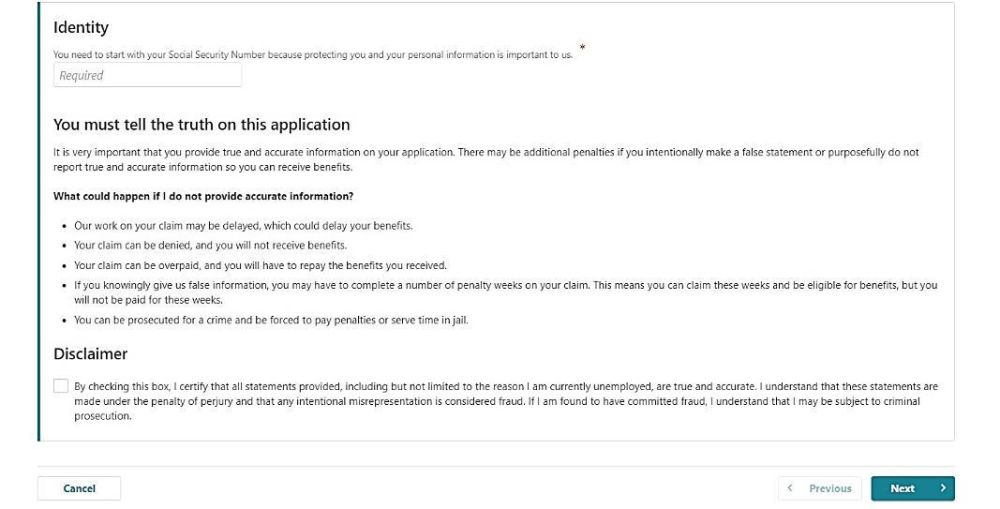Select the Identity section heading

[x=81, y=27]
